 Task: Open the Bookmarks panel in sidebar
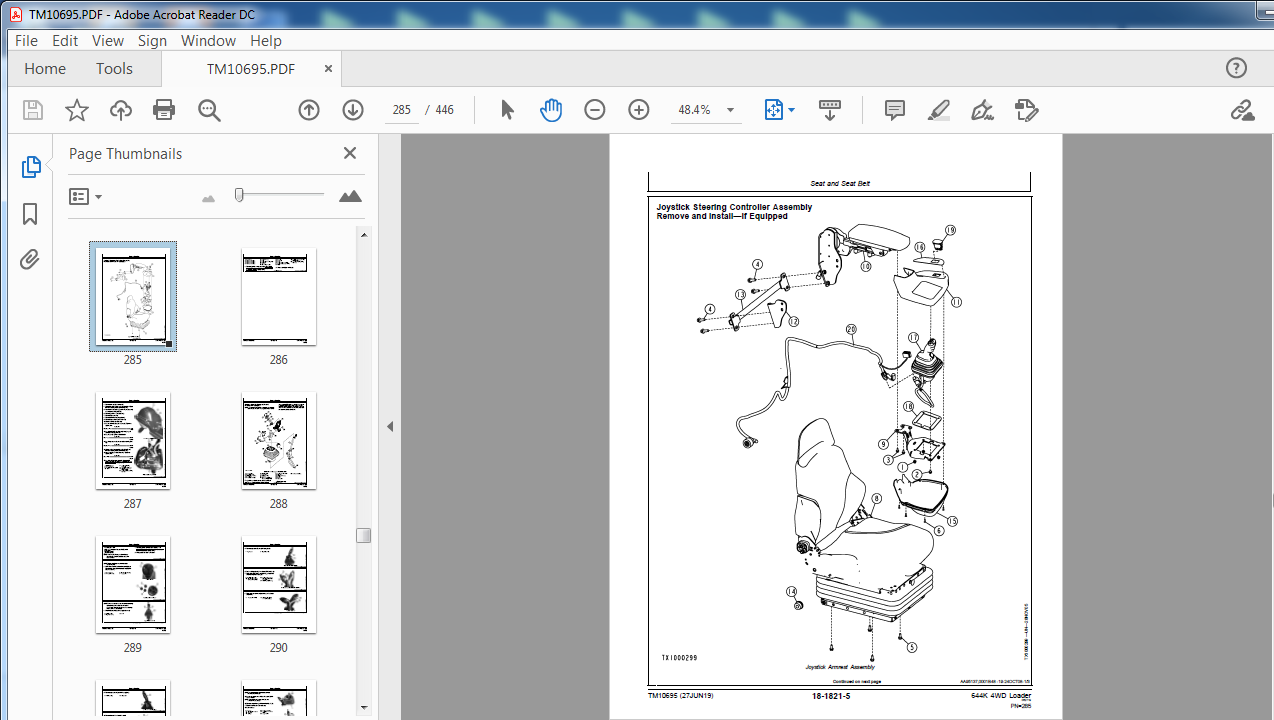pos(30,214)
